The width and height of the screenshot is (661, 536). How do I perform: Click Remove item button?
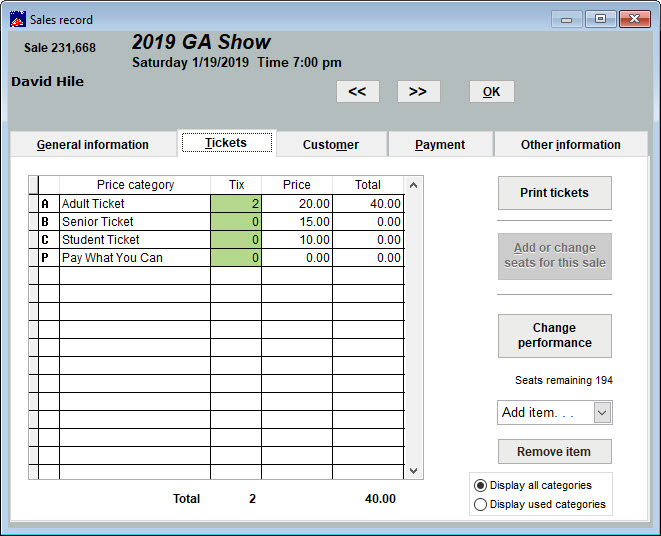554,452
